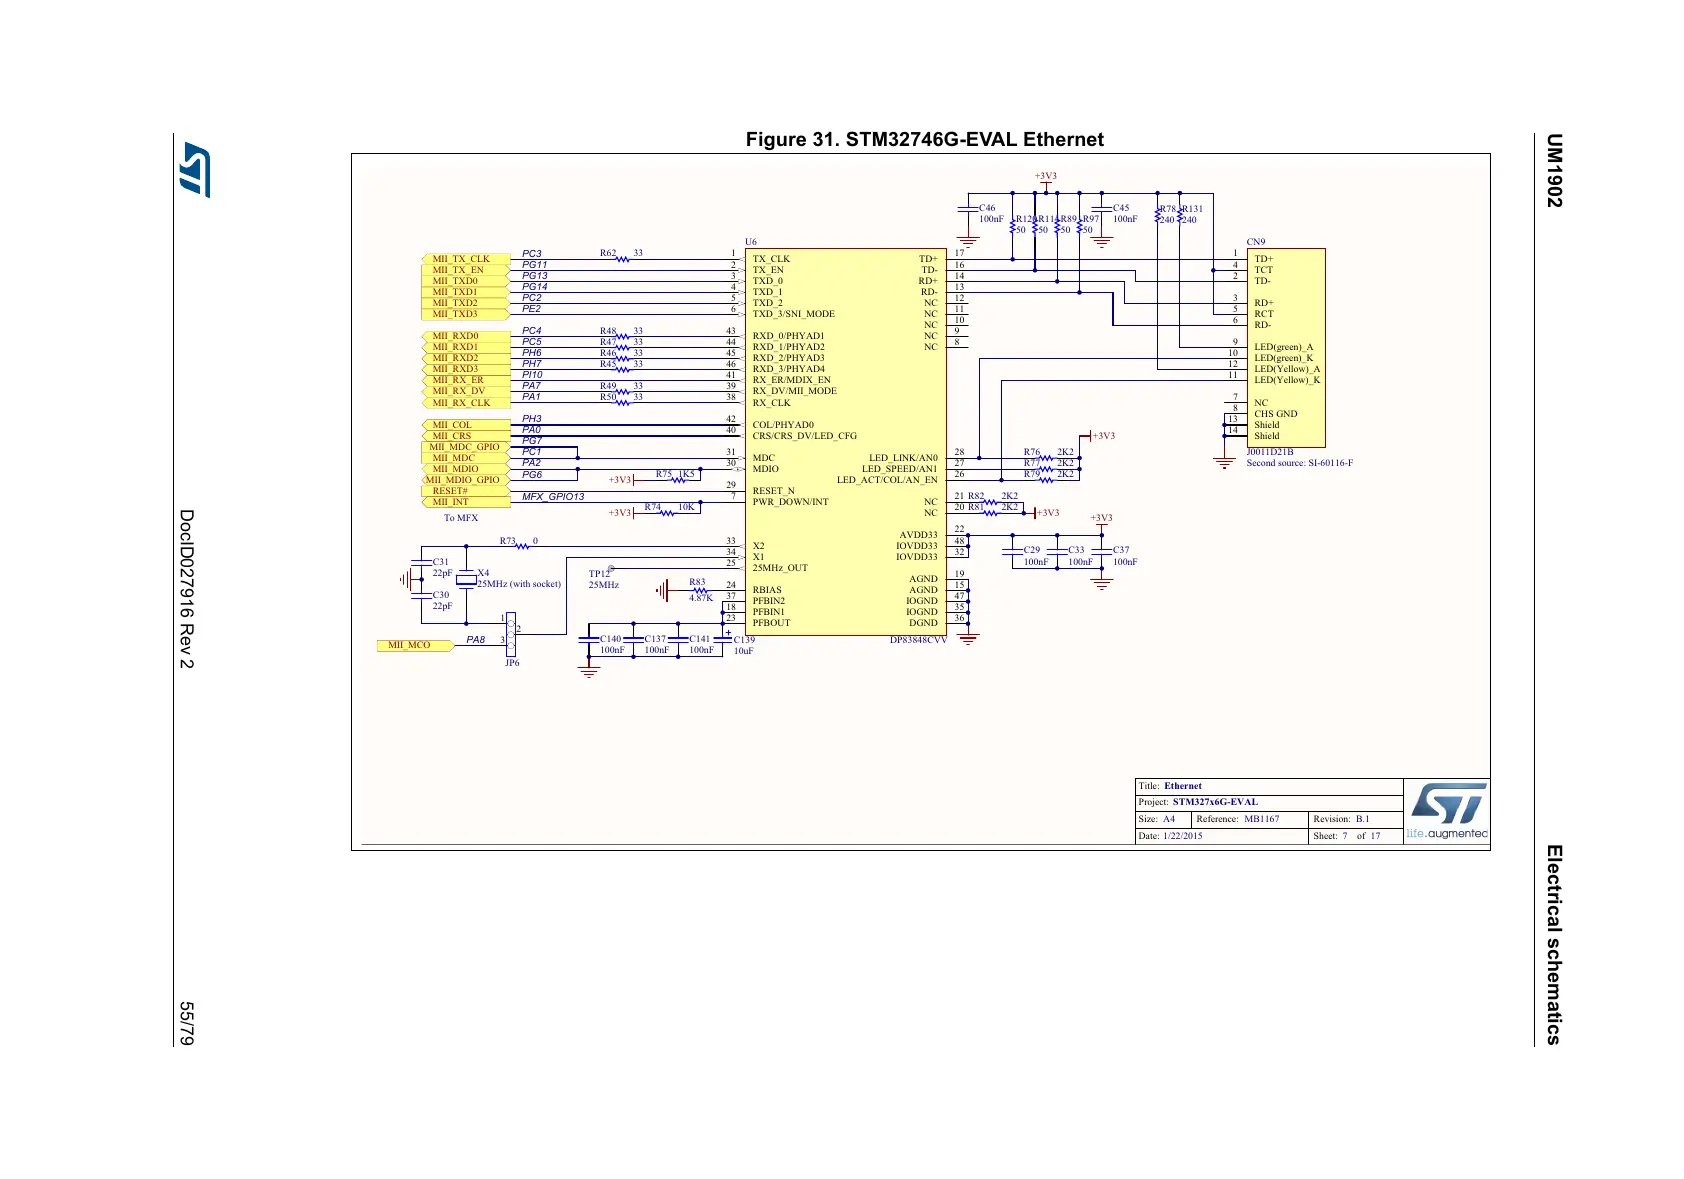Image resolution: width=1684 pixels, height=1179 pixels.
Task: Click 'Reference: MB1167' in title block
Action: point(1238,819)
